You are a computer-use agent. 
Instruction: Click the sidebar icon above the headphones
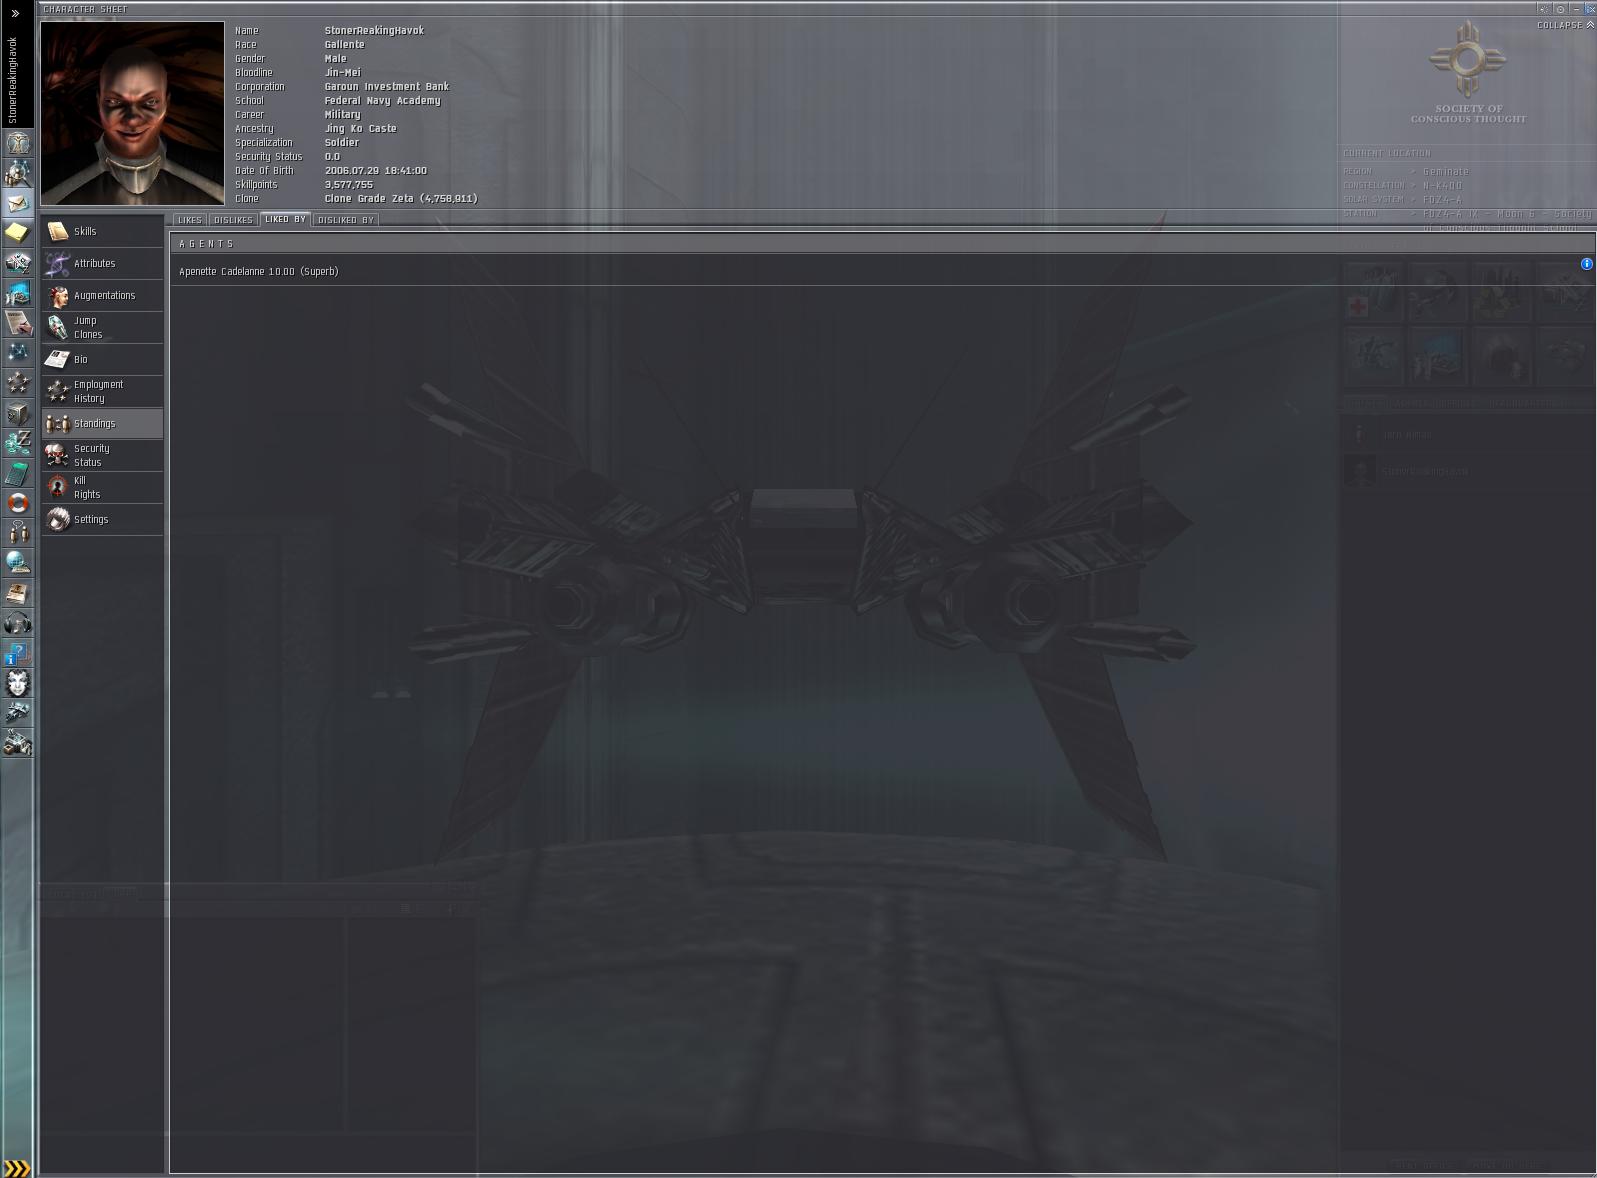(x=18, y=593)
